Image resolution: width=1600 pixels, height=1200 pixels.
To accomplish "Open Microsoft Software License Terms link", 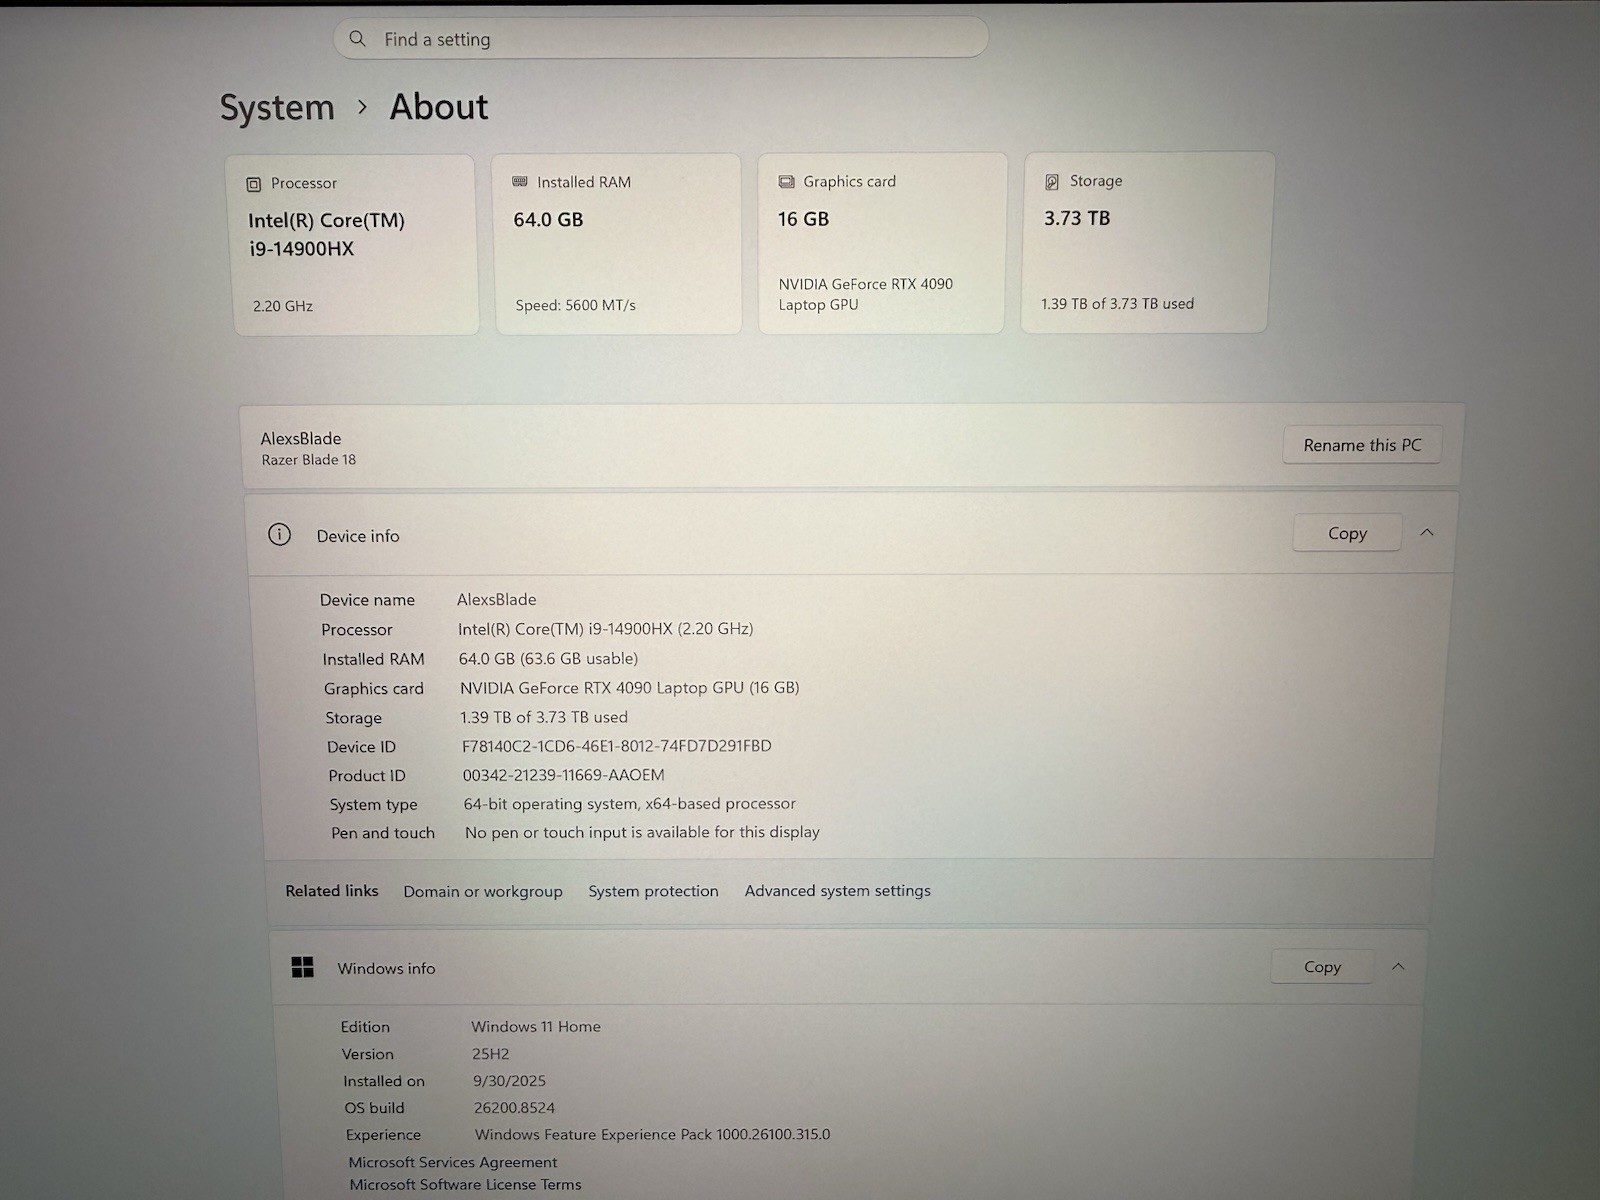I will [x=465, y=1185].
